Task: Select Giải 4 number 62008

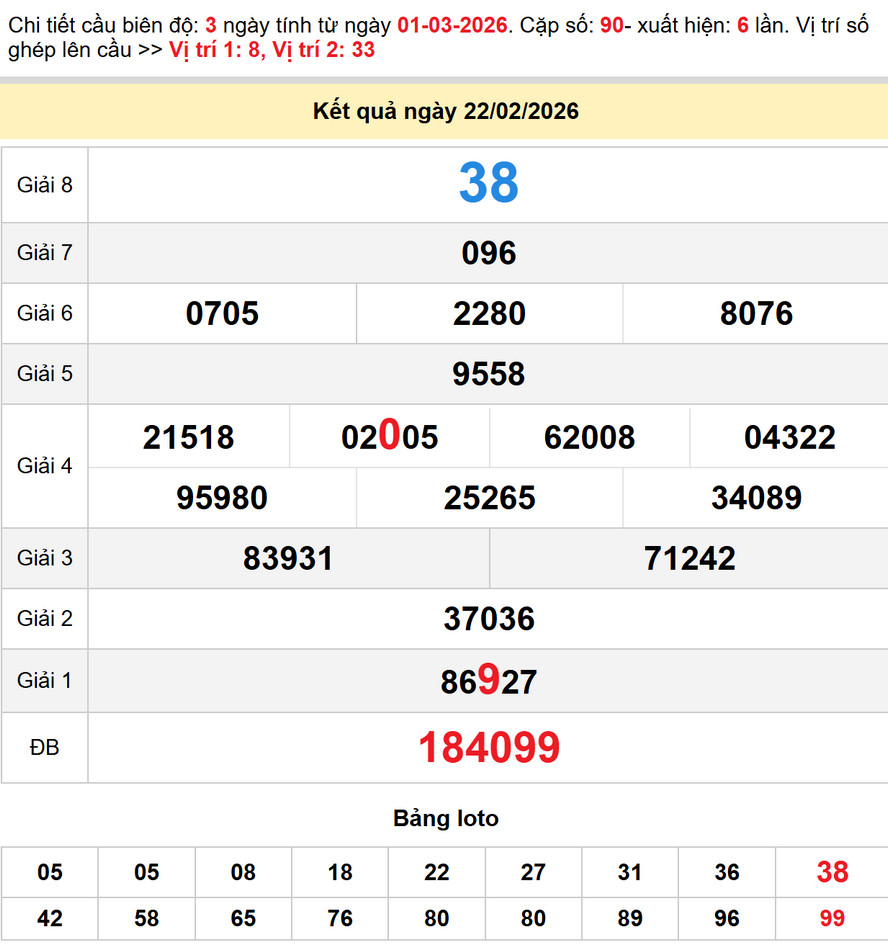Action: coord(589,437)
